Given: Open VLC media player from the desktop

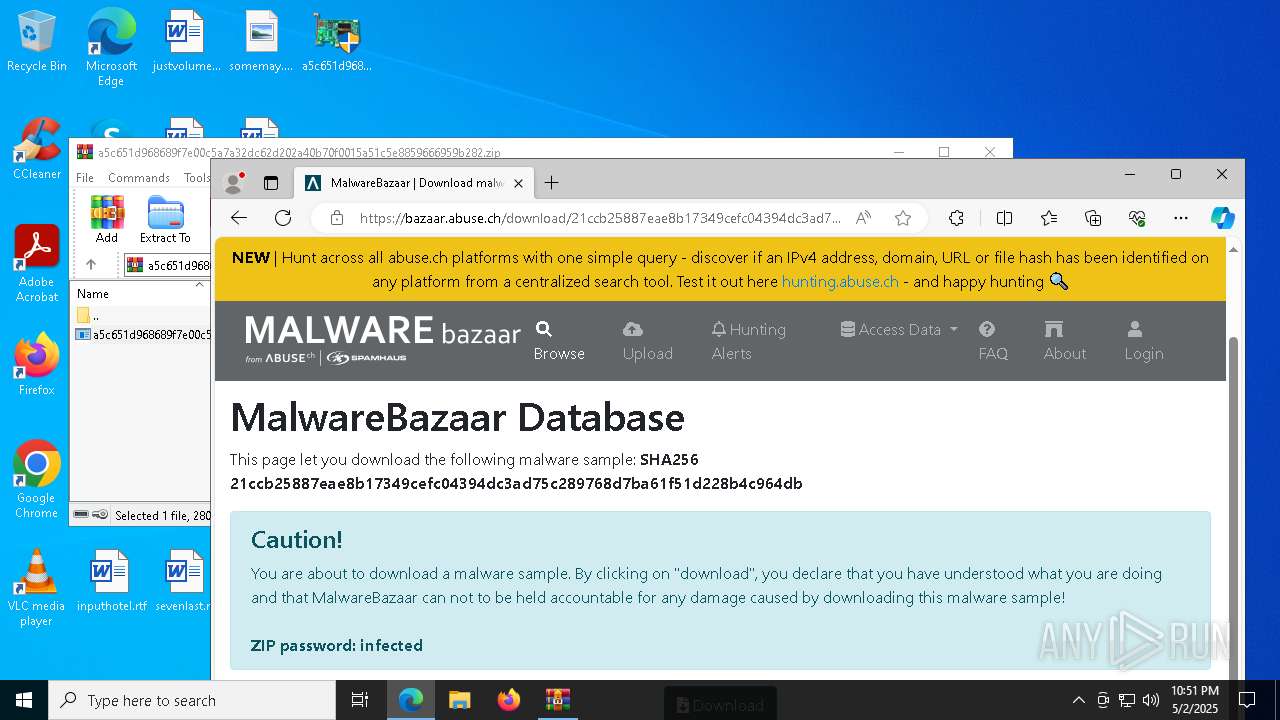Looking at the screenshot, I should point(37,588).
